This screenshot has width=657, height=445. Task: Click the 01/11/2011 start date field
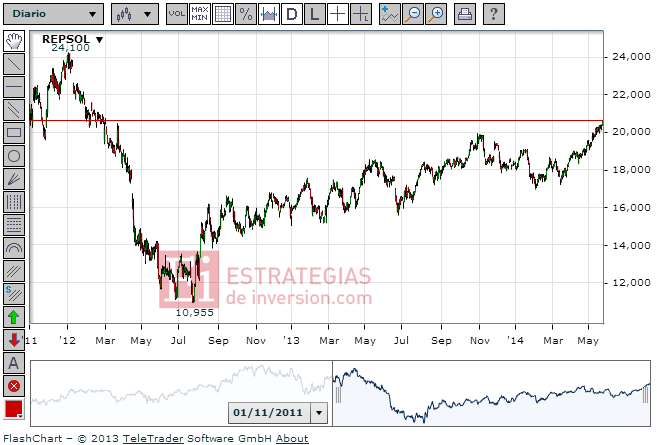[269, 413]
